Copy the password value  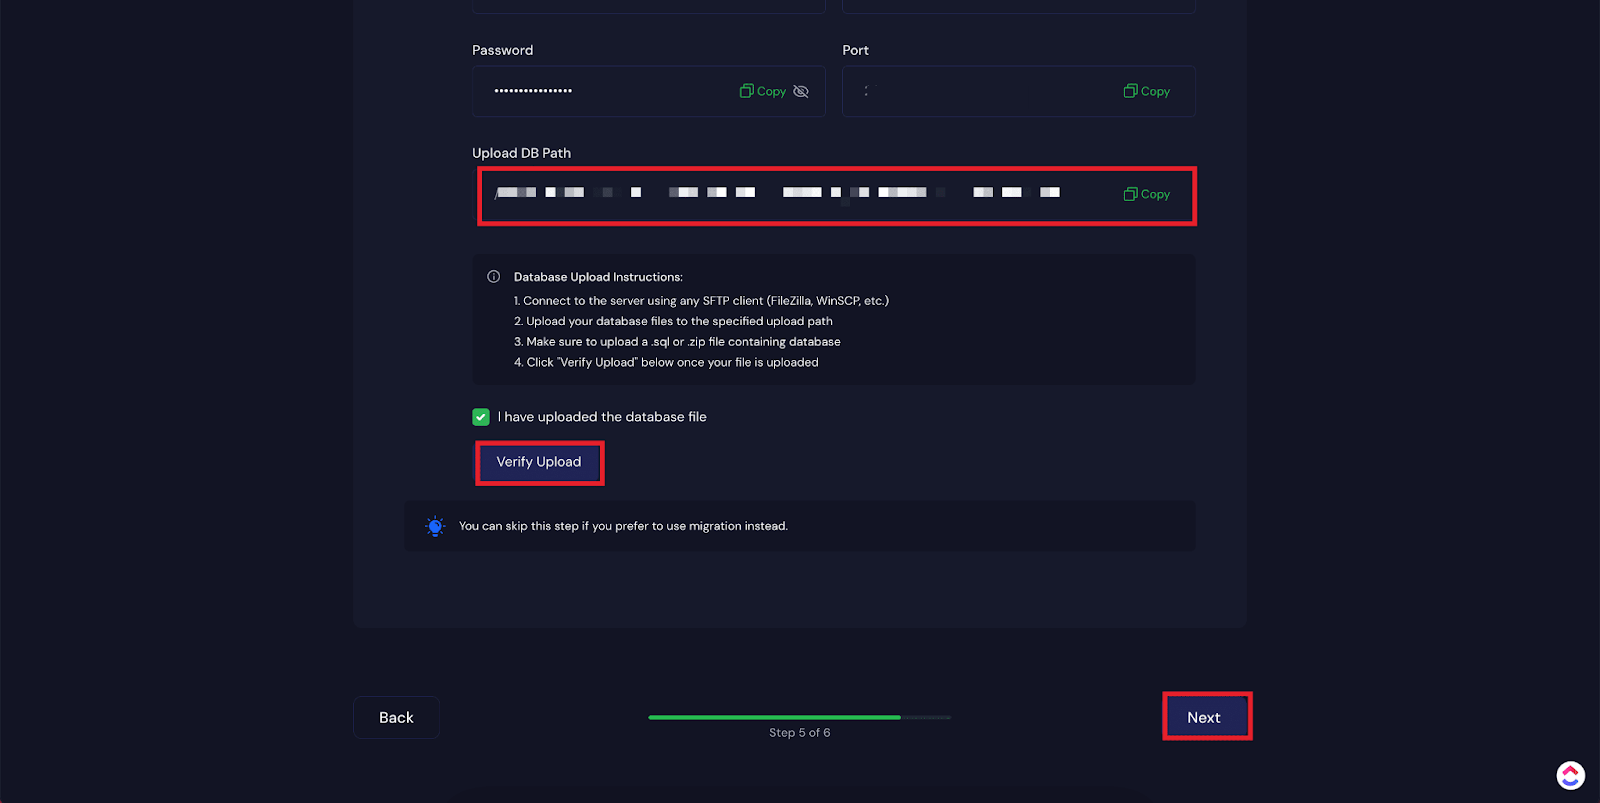[763, 91]
